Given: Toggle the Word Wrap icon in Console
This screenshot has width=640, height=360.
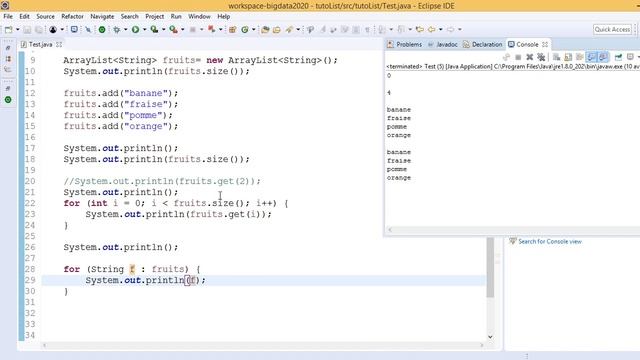Looking at the screenshot, I should (x=579, y=57).
